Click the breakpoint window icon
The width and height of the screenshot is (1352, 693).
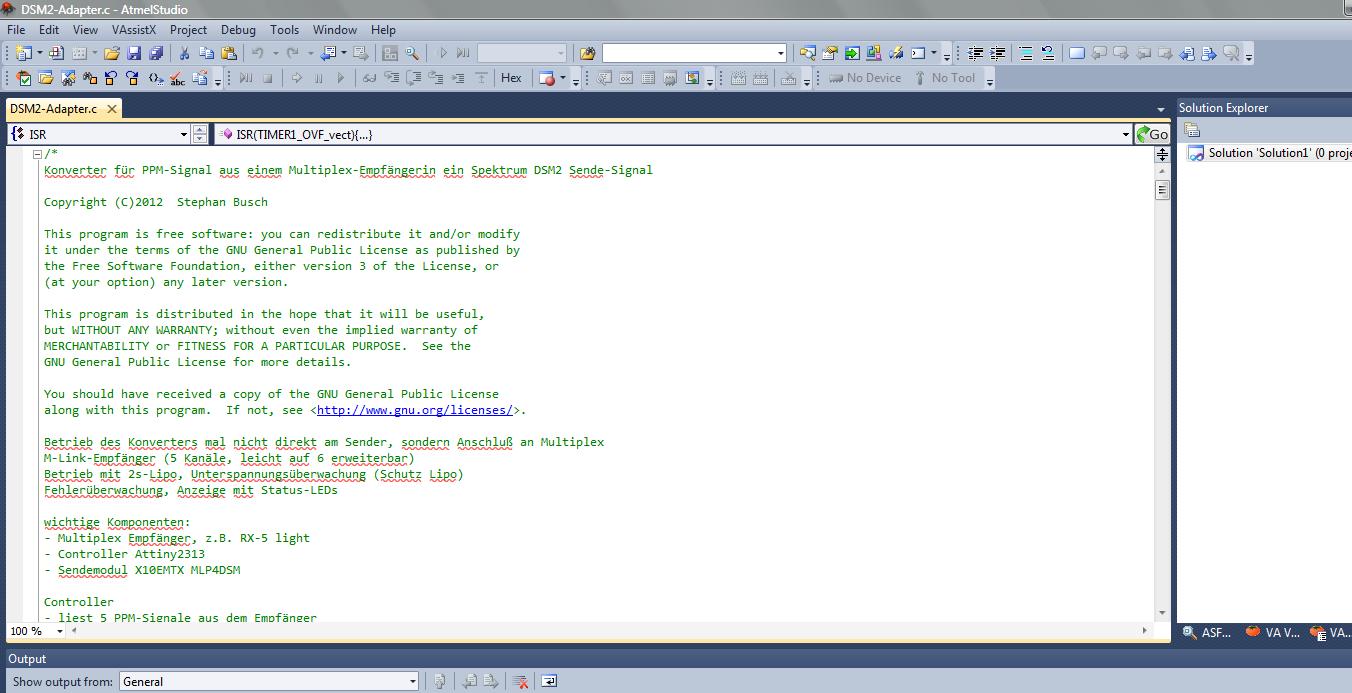[547, 78]
